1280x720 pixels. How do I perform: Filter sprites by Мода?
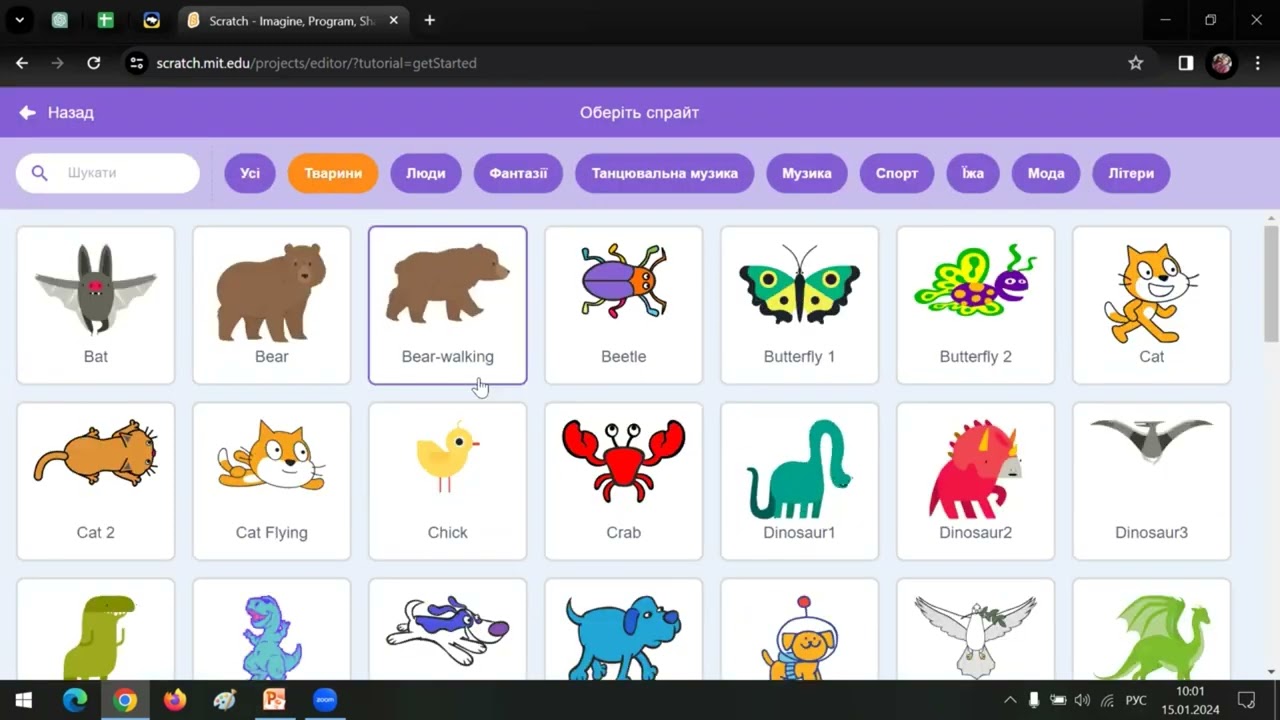[1046, 173]
